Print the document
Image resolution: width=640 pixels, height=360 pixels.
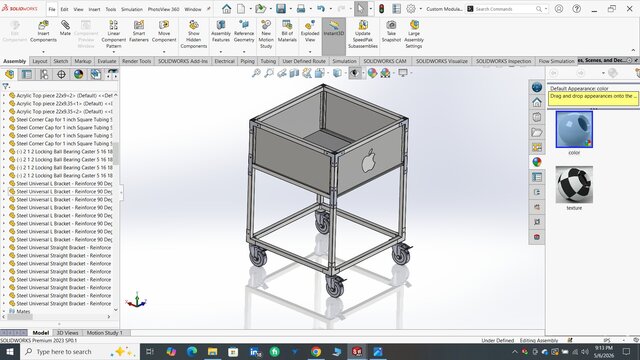pos(301,9)
